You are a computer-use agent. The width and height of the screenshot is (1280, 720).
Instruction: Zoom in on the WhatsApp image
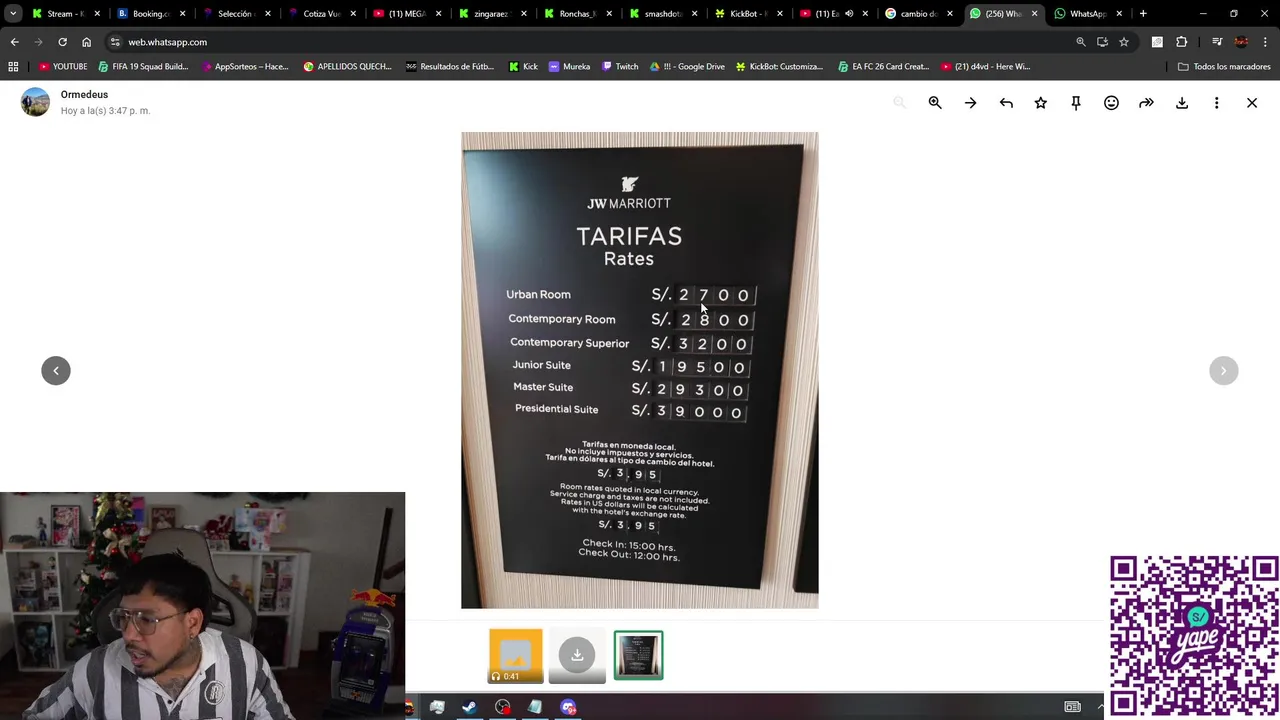(x=935, y=103)
